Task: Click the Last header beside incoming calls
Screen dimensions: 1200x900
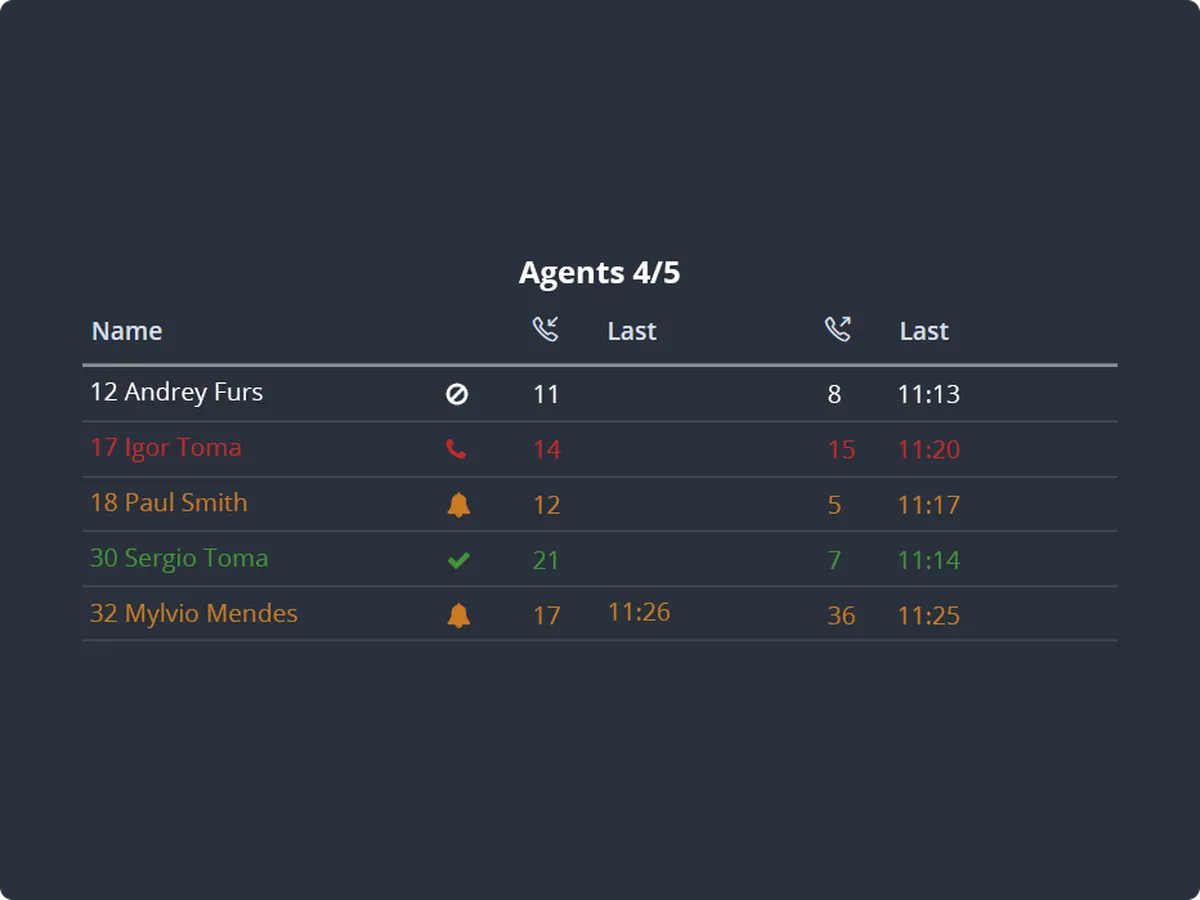Action: coord(632,331)
